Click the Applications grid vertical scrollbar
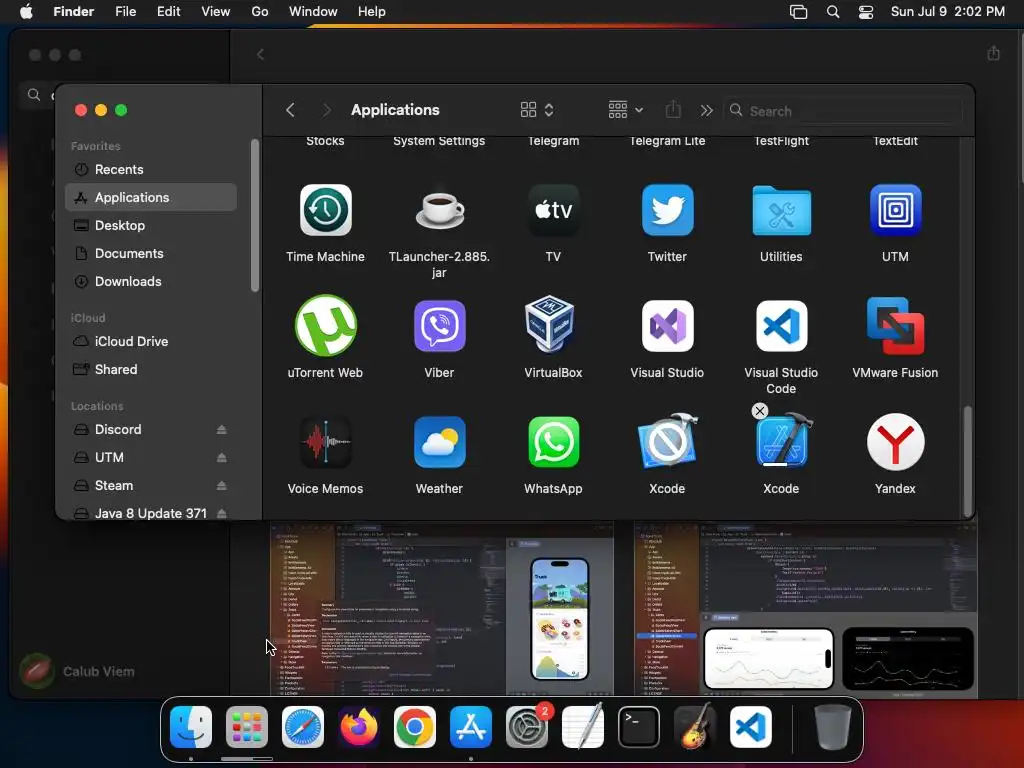The height and width of the screenshot is (768, 1024). point(968,461)
